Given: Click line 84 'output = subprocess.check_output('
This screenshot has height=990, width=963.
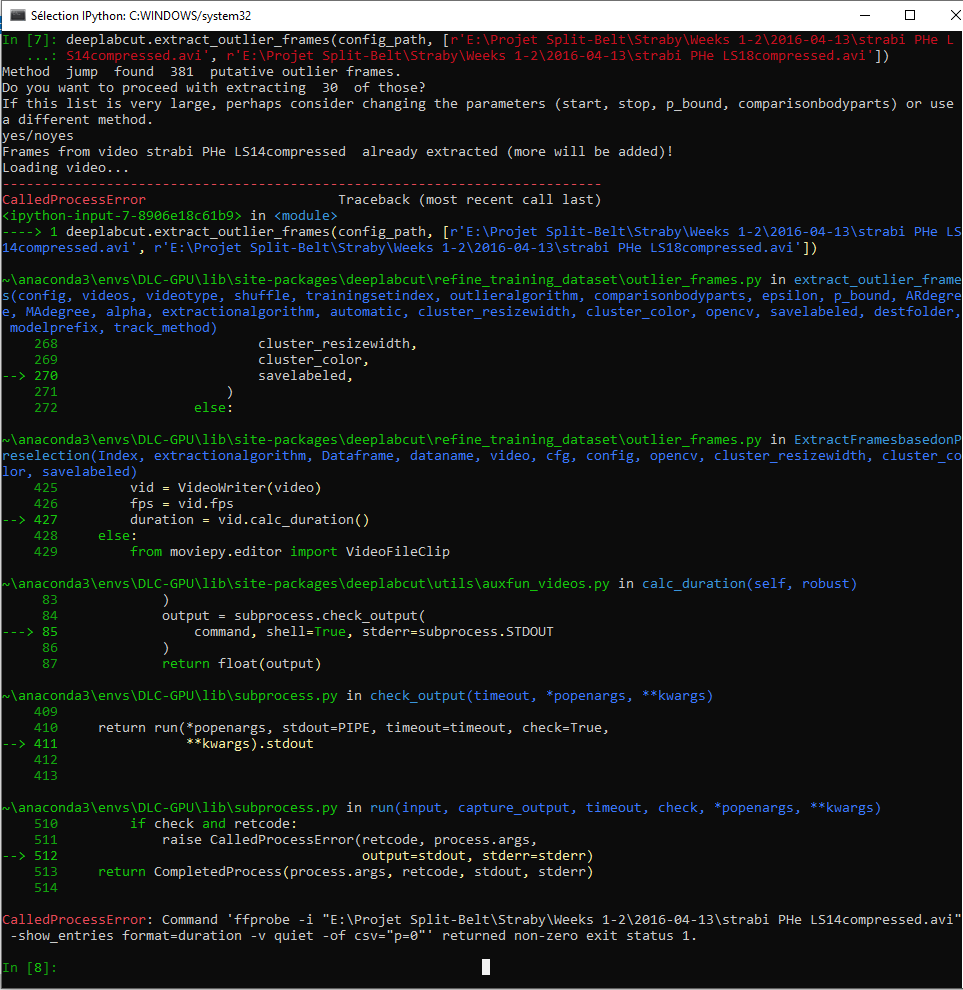Looking at the screenshot, I should point(234,616).
